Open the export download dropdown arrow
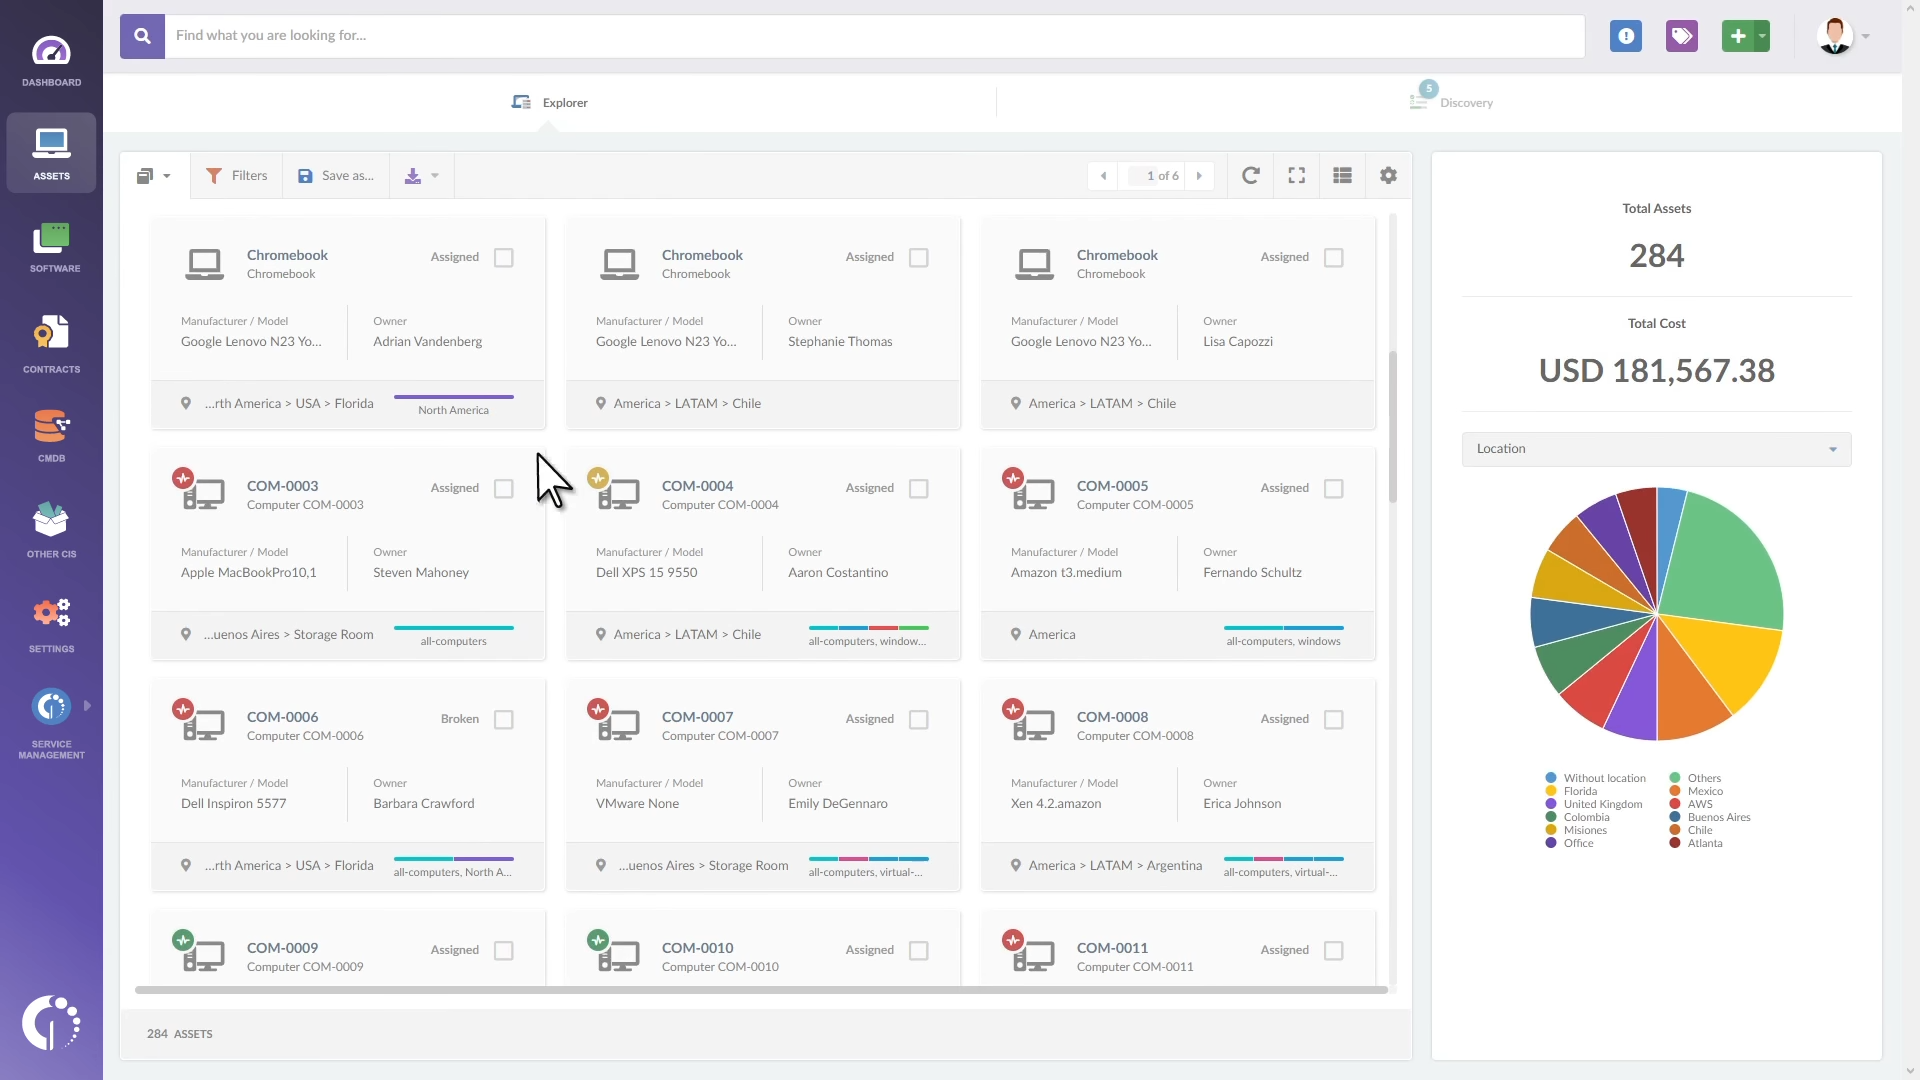The image size is (1920, 1080). click(435, 176)
